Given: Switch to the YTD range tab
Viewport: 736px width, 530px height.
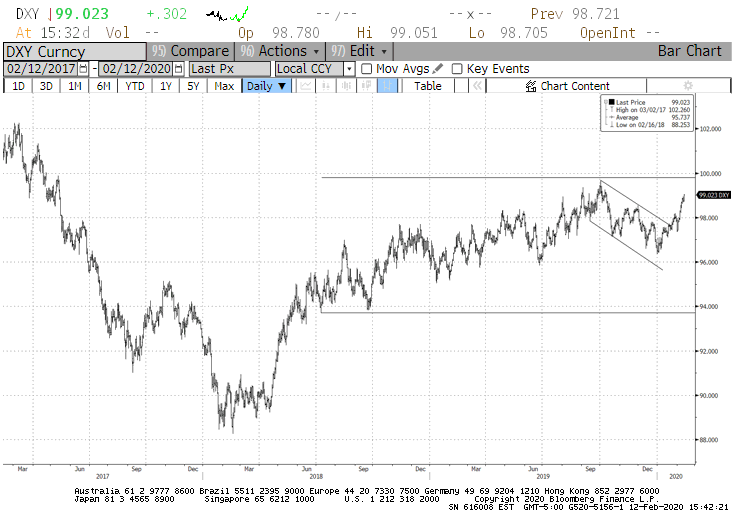Looking at the screenshot, I should 134,86.
